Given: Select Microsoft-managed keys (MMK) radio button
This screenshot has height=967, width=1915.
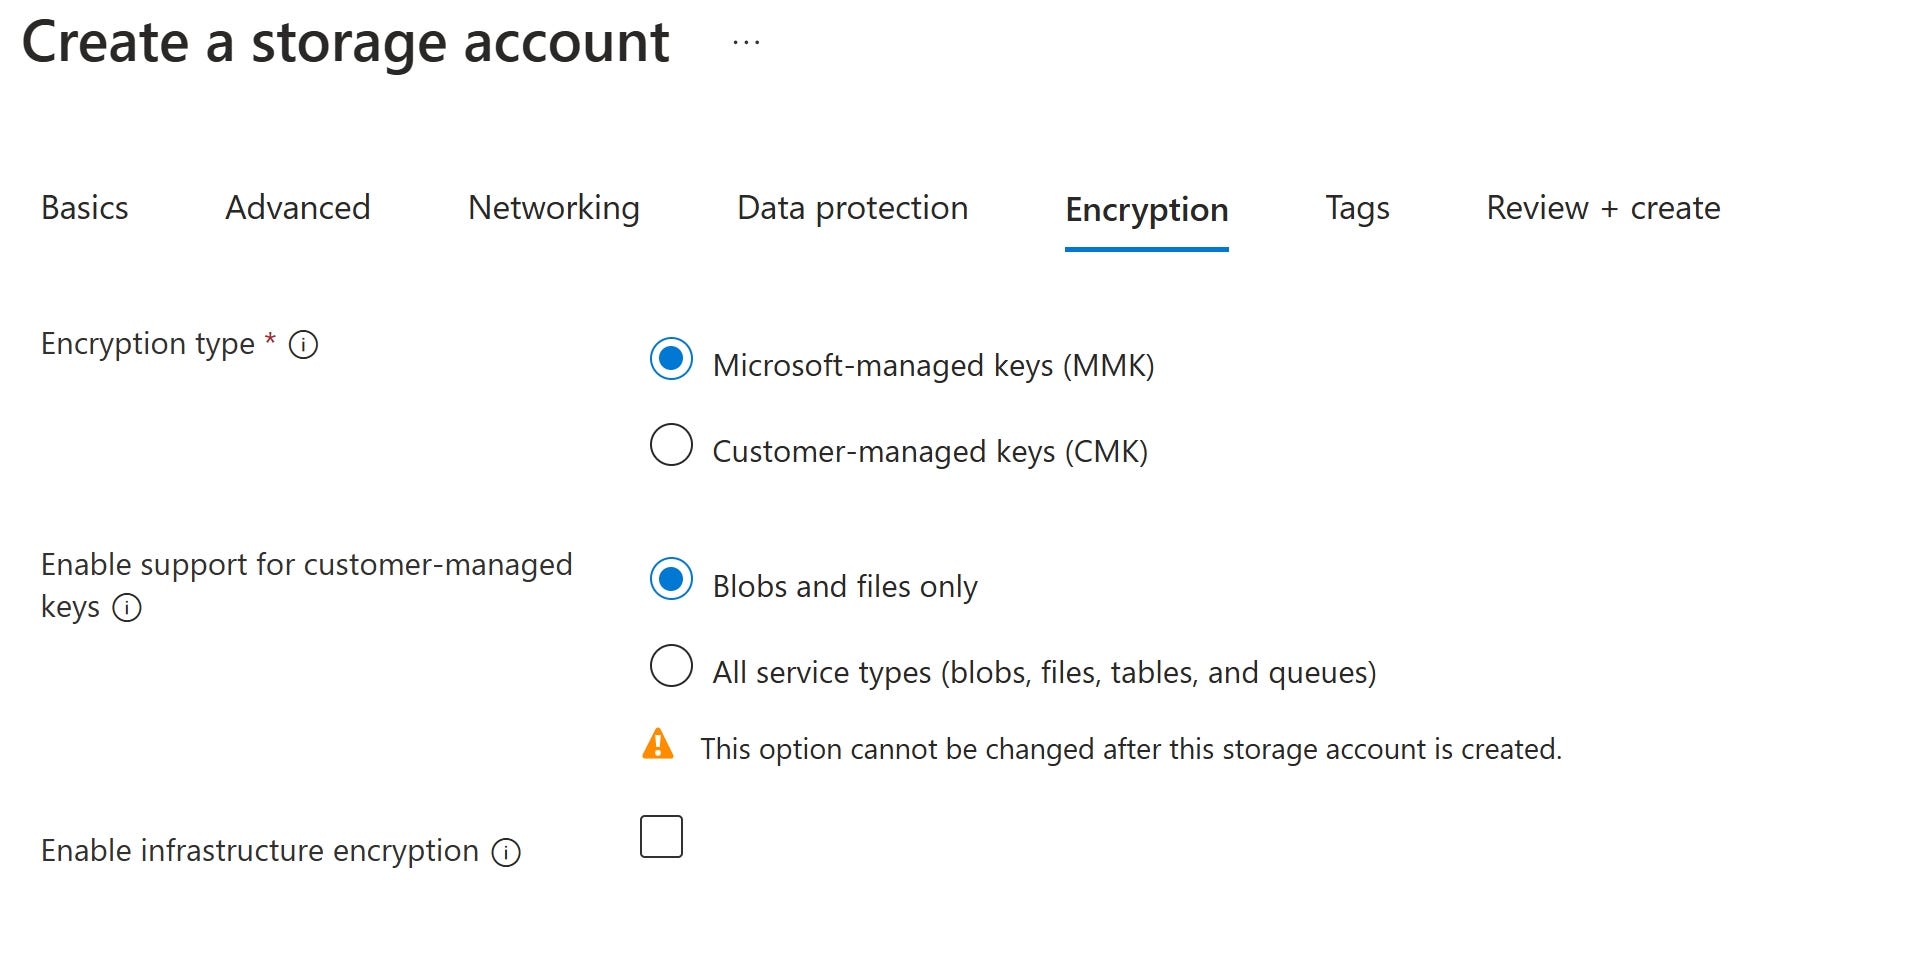Looking at the screenshot, I should (x=671, y=359).
